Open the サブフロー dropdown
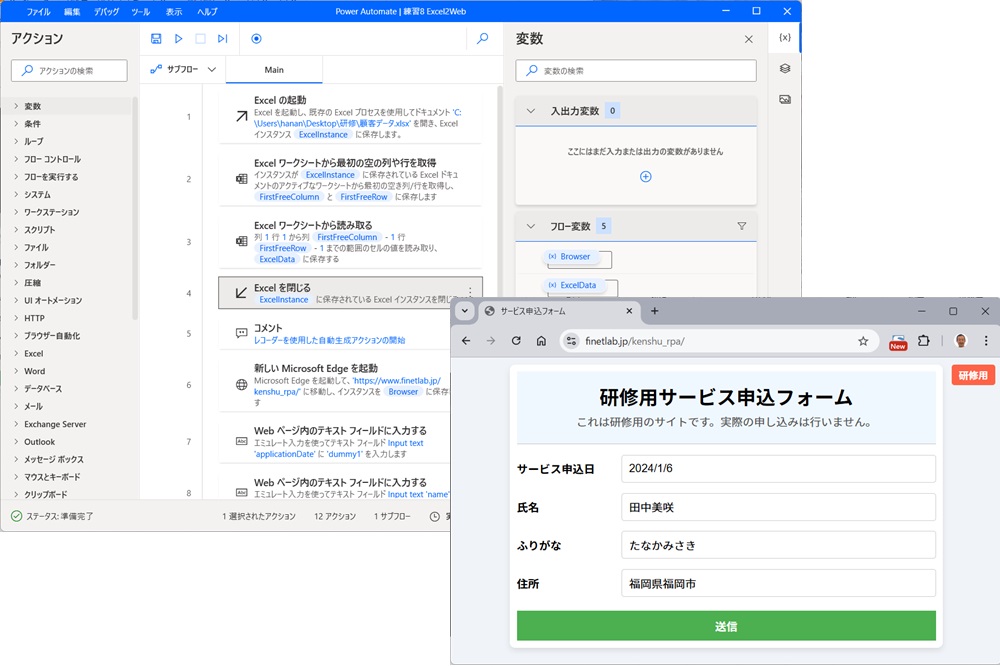Screen dimensions: 1000x667 [x=184, y=70]
